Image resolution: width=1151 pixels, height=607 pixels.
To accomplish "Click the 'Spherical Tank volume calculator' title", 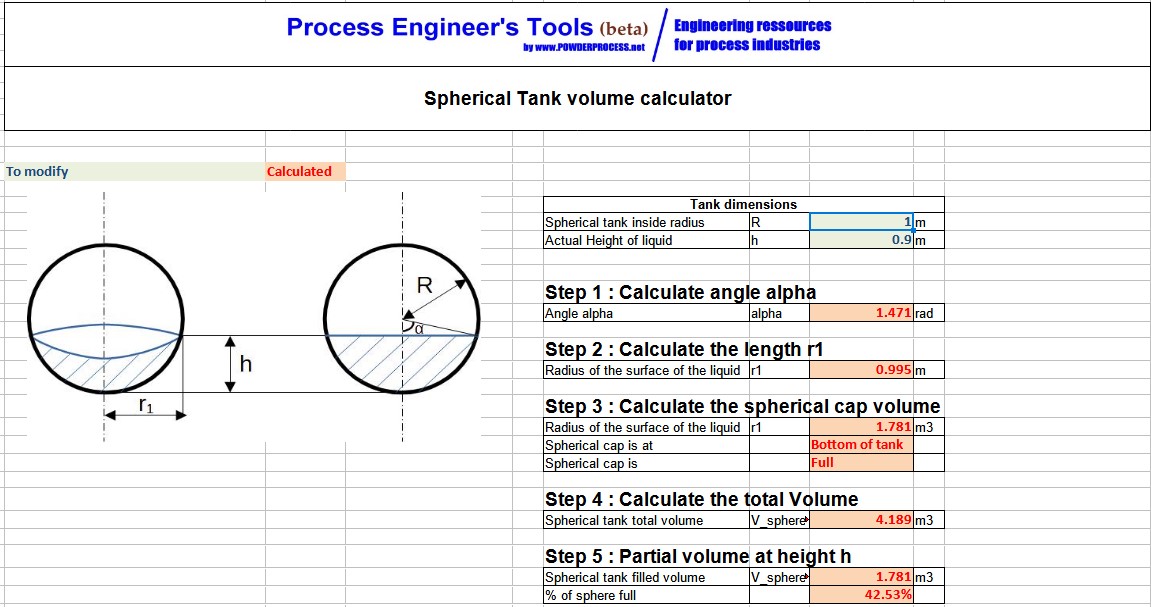I will tap(578, 98).
